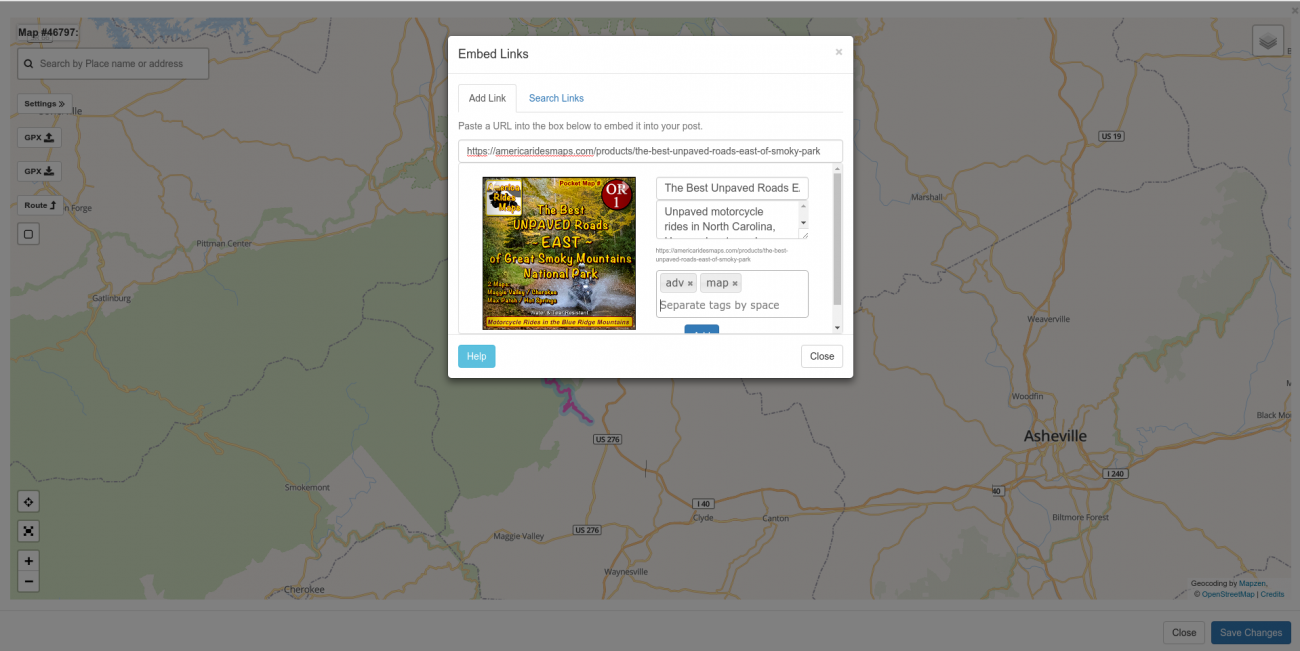Image resolution: width=1300 pixels, height=651 pixels.
Task: Click the Pittman Center label on the map
Action: point(224,243)
